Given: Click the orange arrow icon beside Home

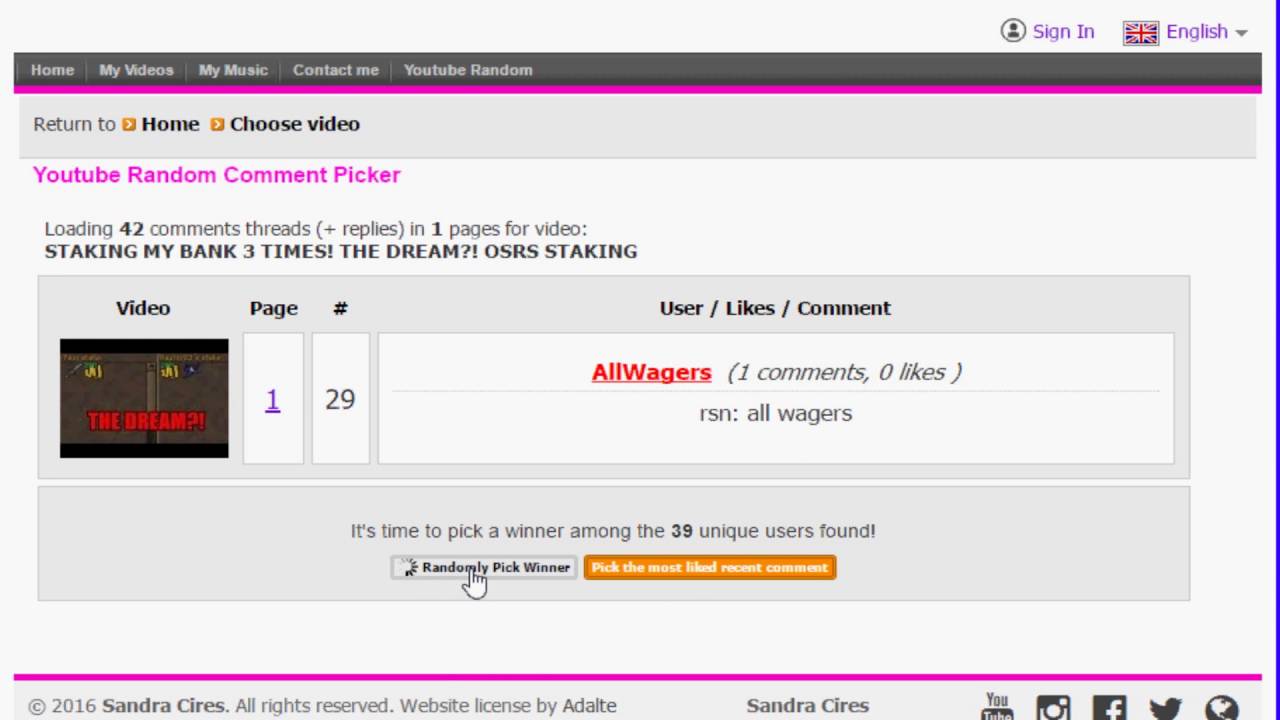Looking at the screenshot, I should [x=129, y=125].
